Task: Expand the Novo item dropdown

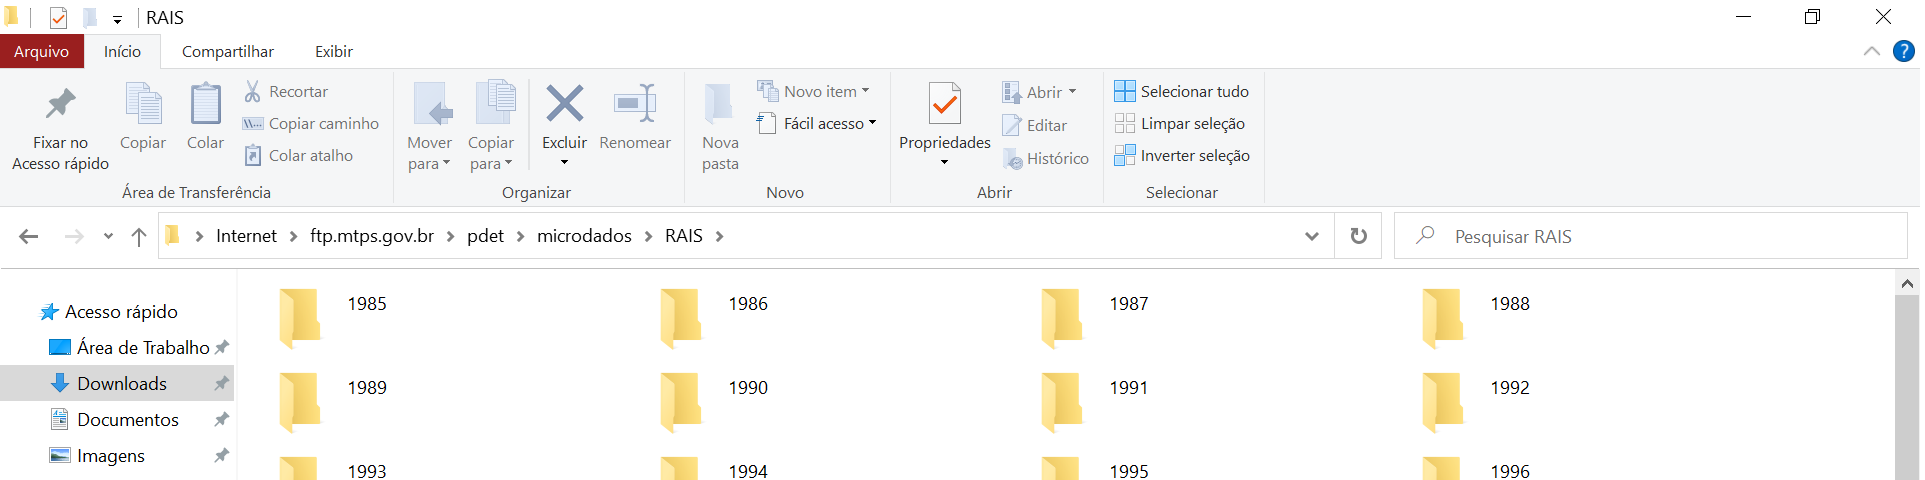Action: coord(813,91)
